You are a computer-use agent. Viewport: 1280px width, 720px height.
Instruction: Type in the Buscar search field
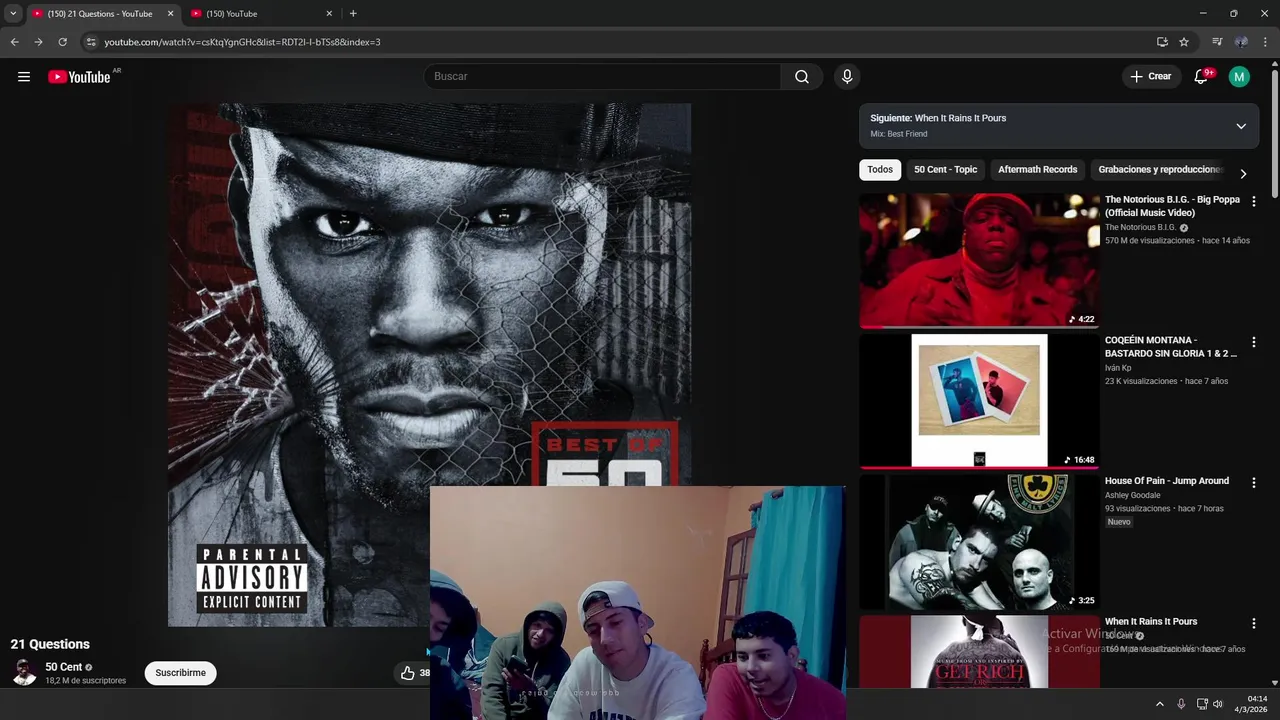pyautogui.click(x=602, y=77)
